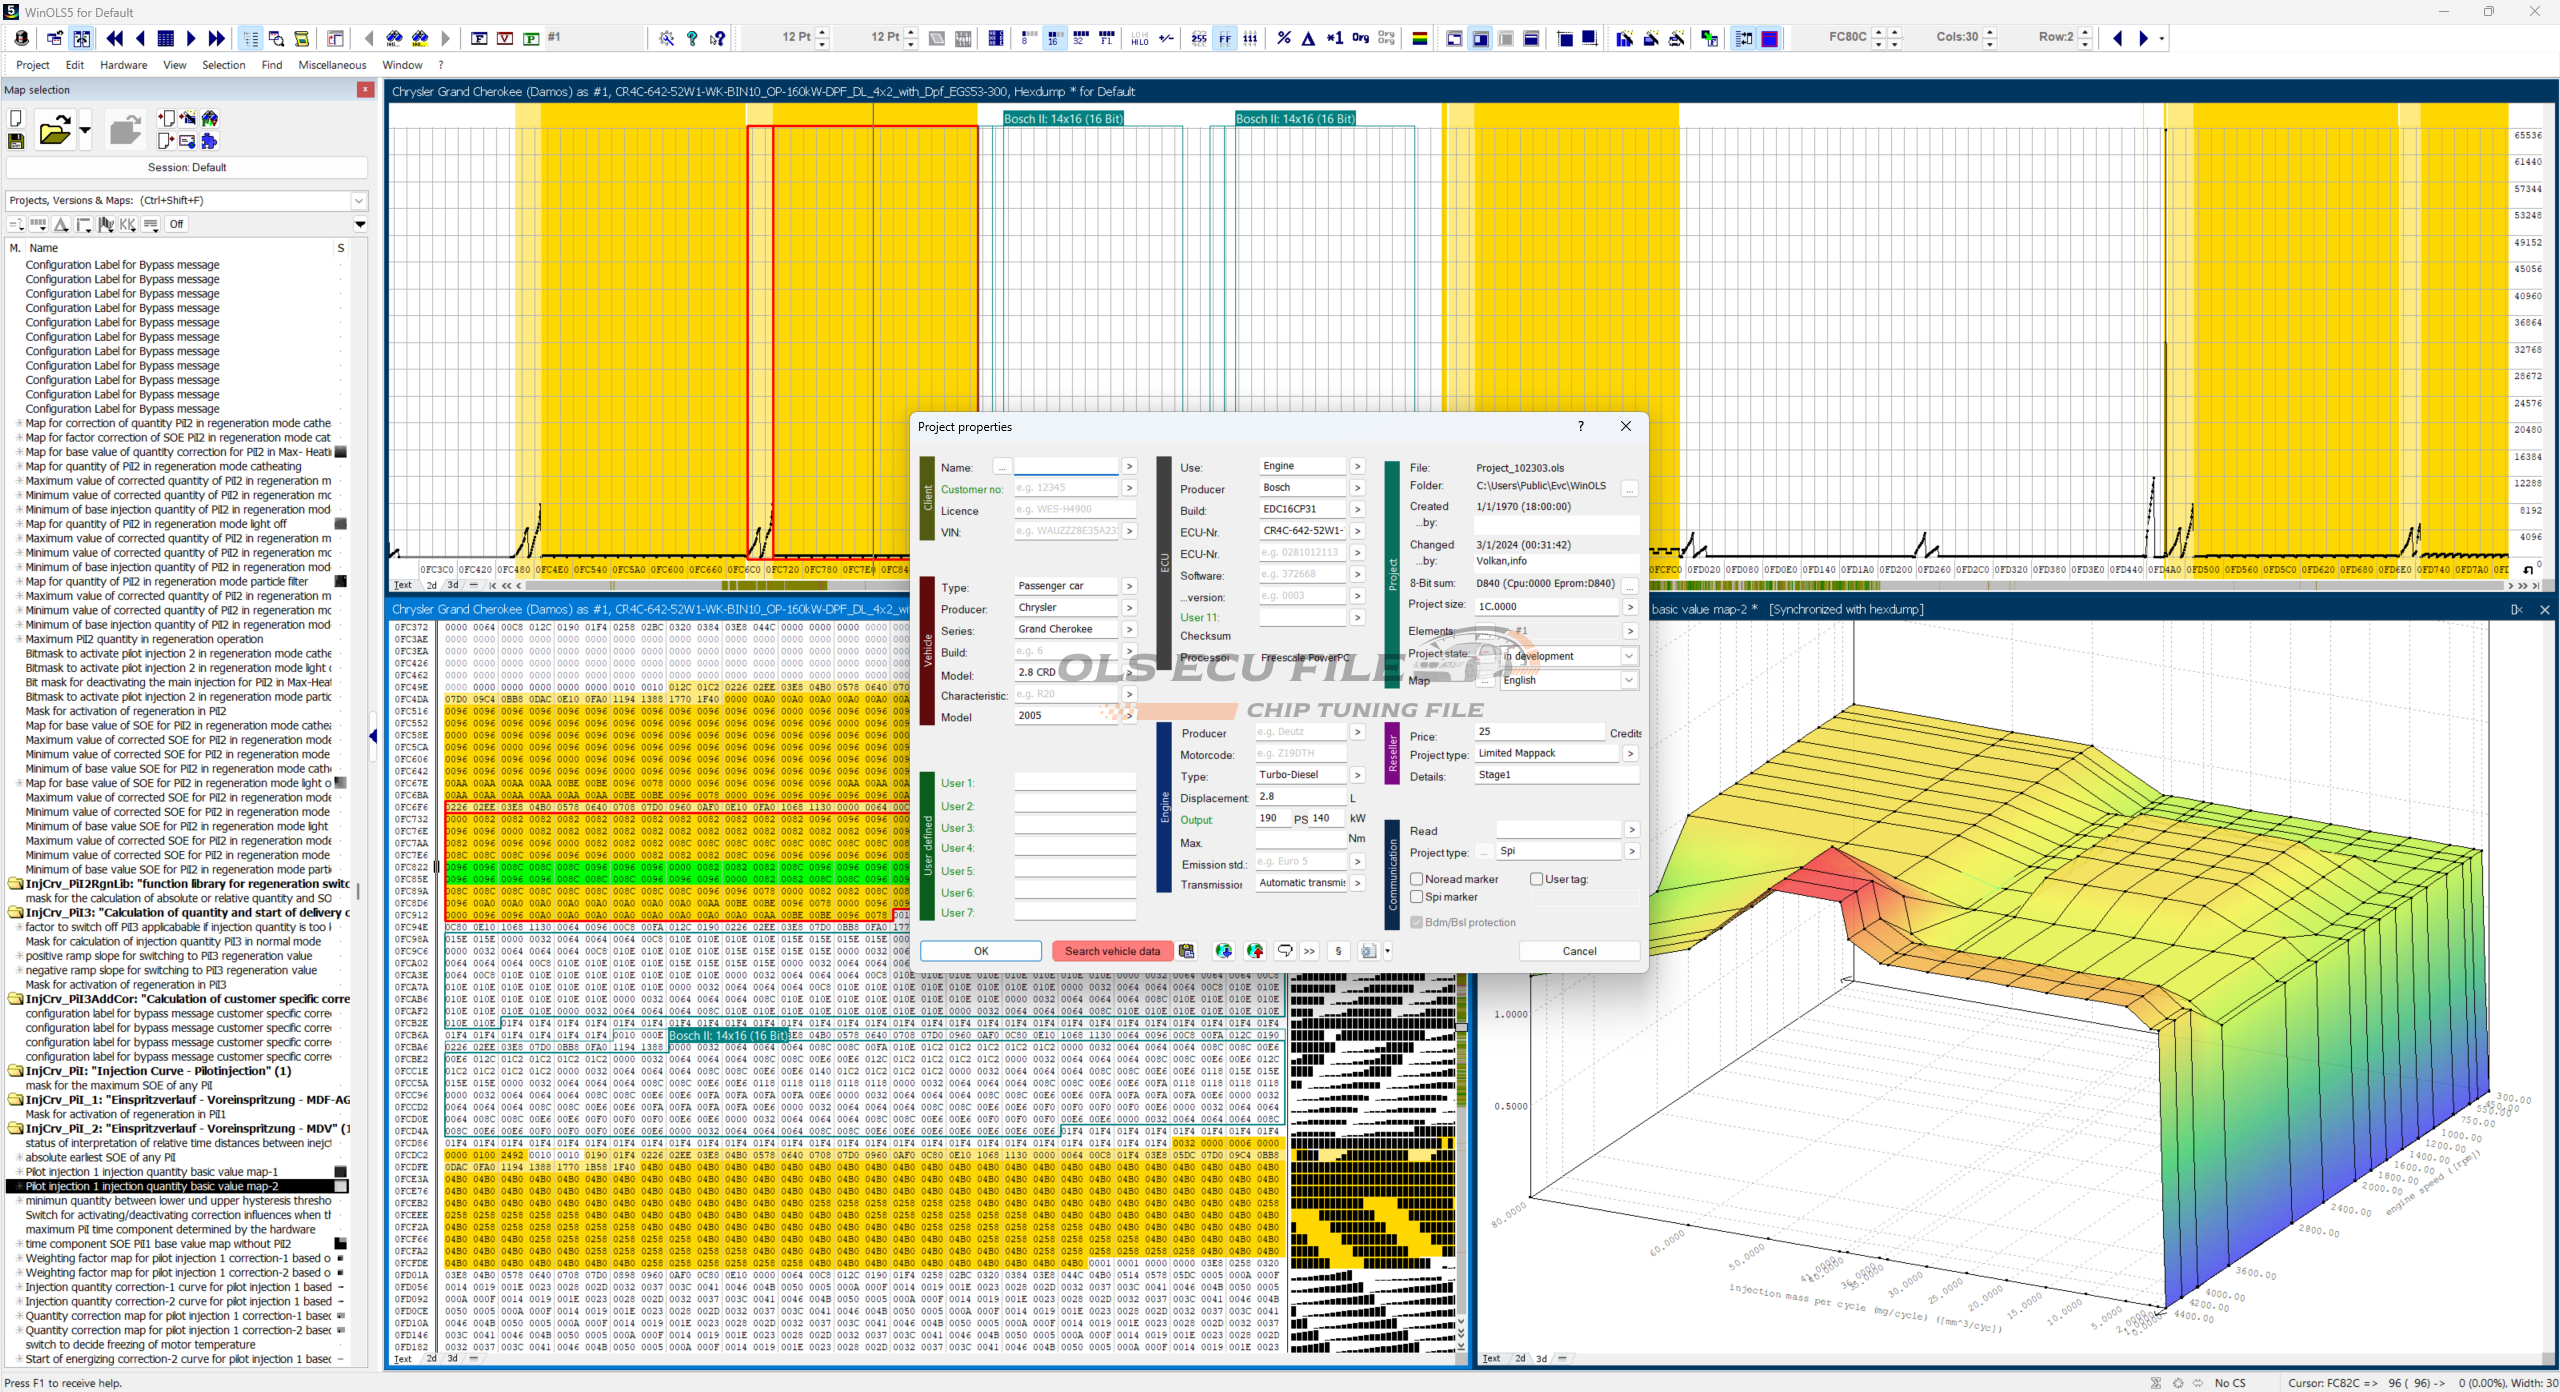This screenshot has width=2560, height=1392.
Task: Click the blue grid toolbar icon between arrows
Action: (166, 38)
